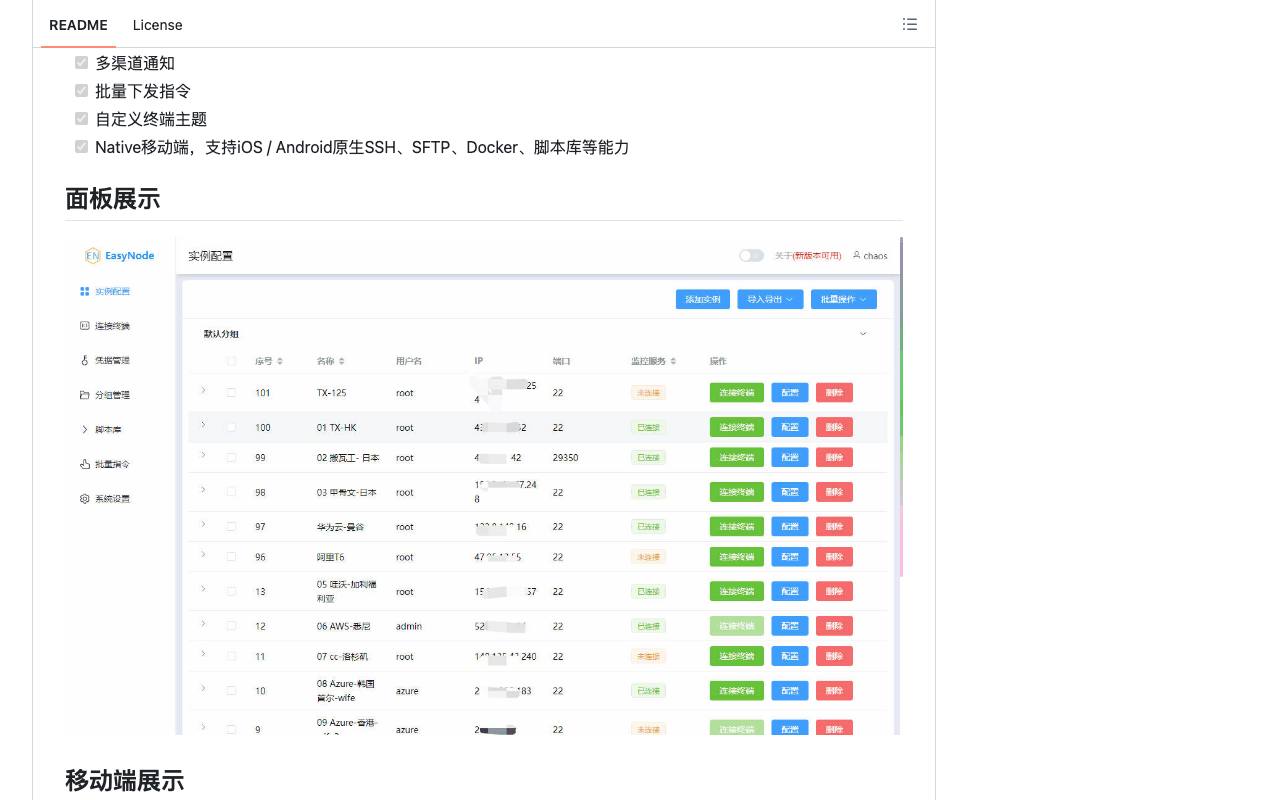
Task: Flip the switch next to 关于 in header
Action: (x=751, y=256)
